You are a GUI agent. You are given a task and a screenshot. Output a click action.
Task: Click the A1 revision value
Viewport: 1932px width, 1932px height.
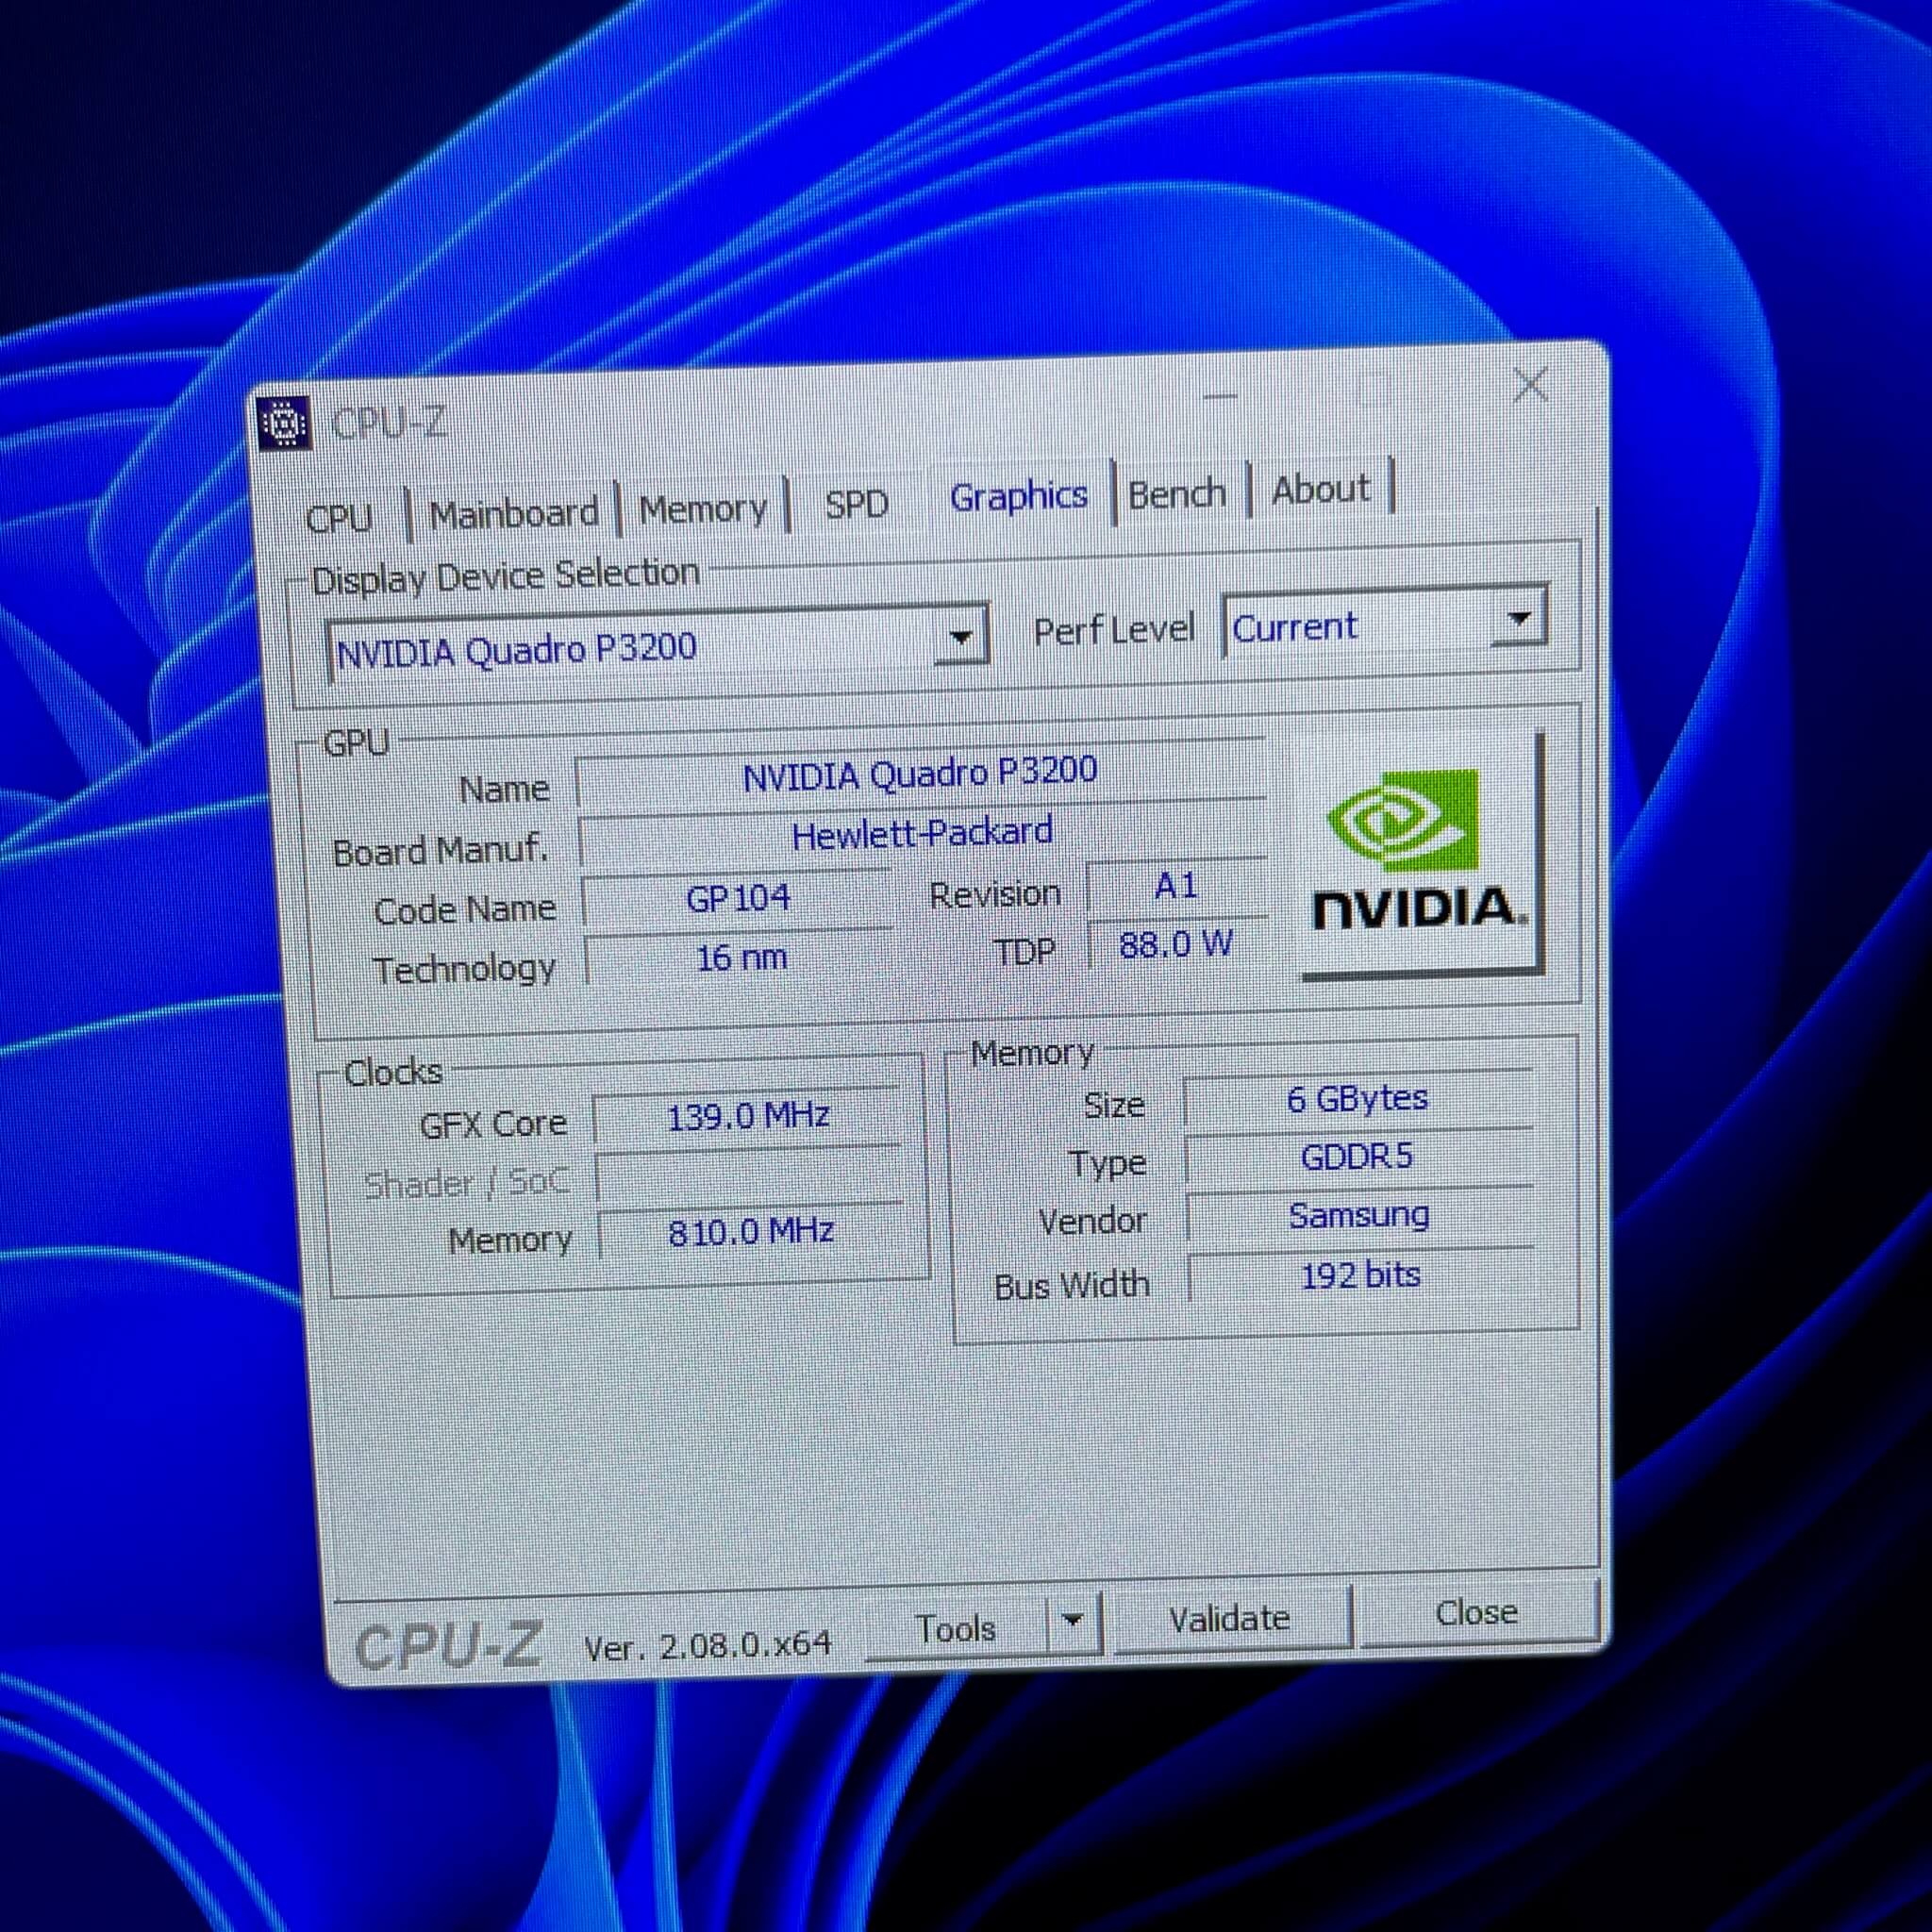click(1176, 885)
